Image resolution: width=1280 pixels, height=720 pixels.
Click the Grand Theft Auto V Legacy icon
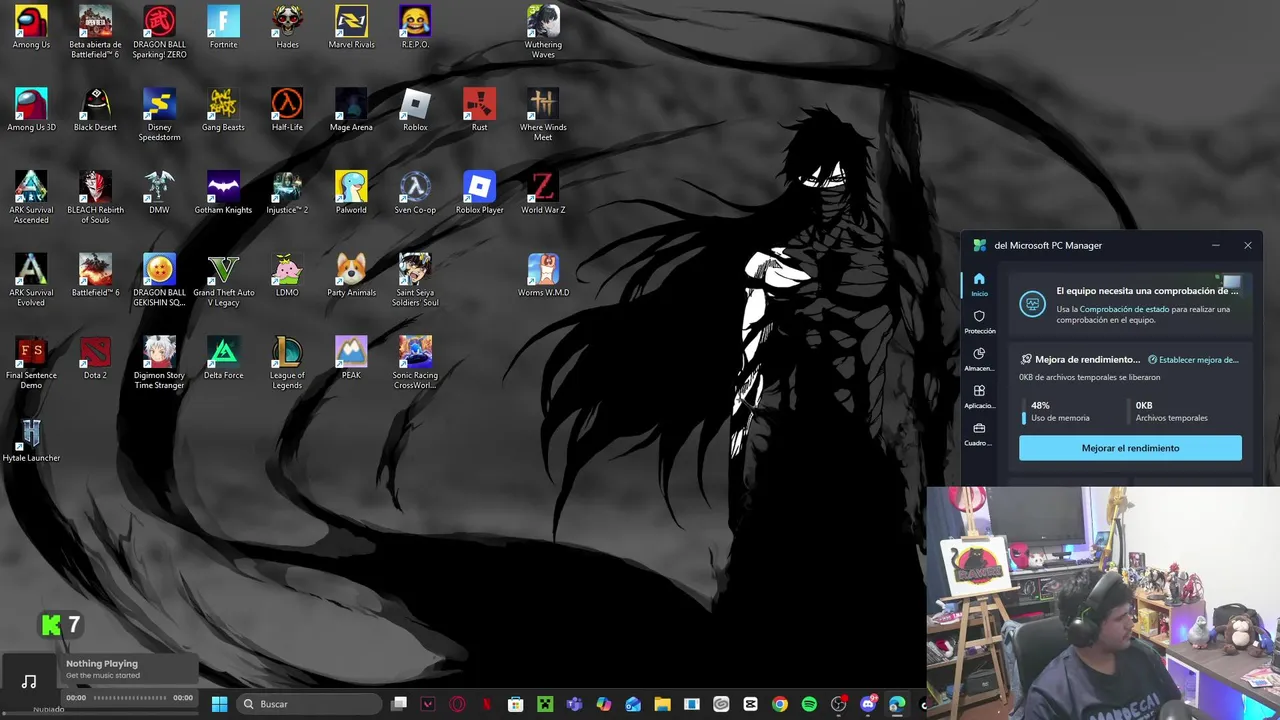point(223,281)
